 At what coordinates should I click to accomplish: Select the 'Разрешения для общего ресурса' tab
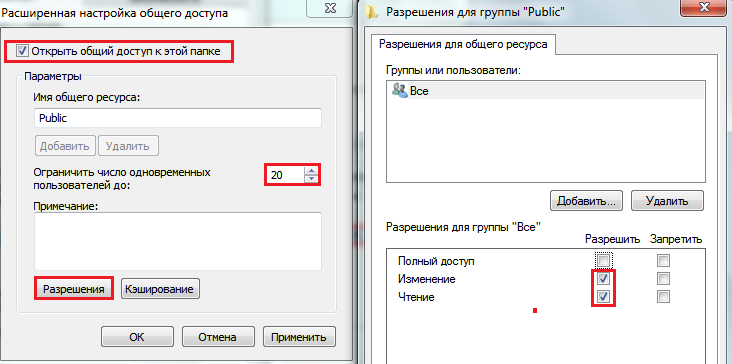click(x=464, y=44)
